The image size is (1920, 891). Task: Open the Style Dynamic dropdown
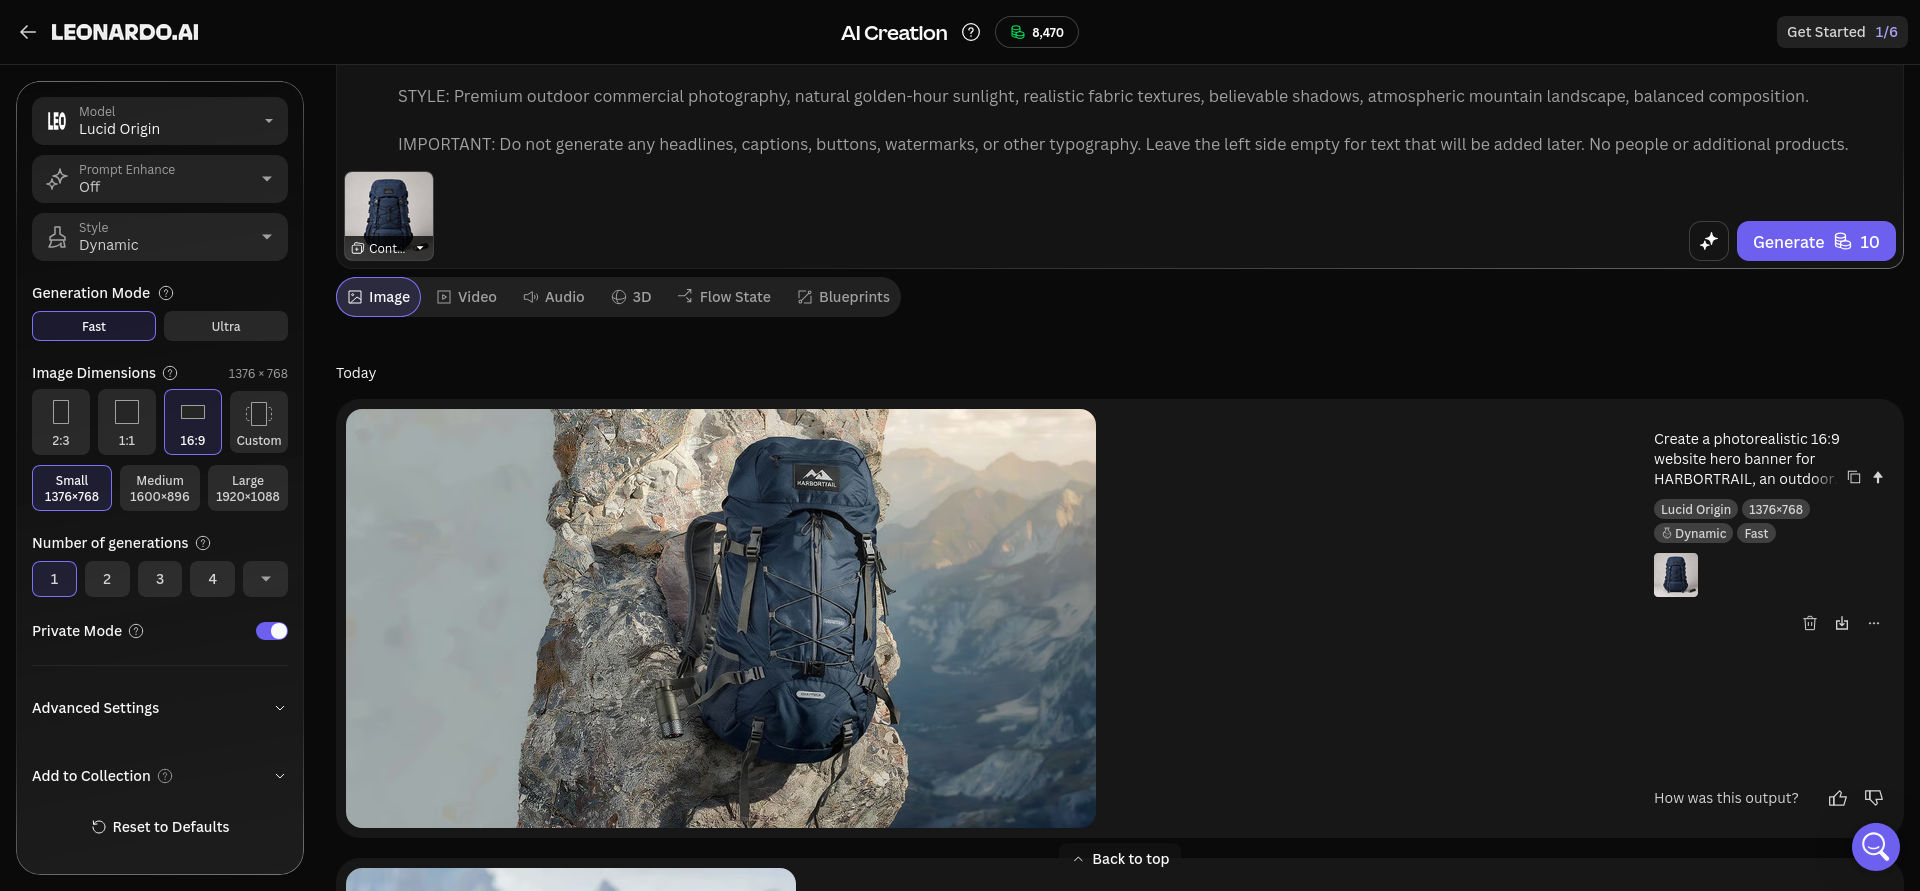pyautogui.click(x=160, y=237)
